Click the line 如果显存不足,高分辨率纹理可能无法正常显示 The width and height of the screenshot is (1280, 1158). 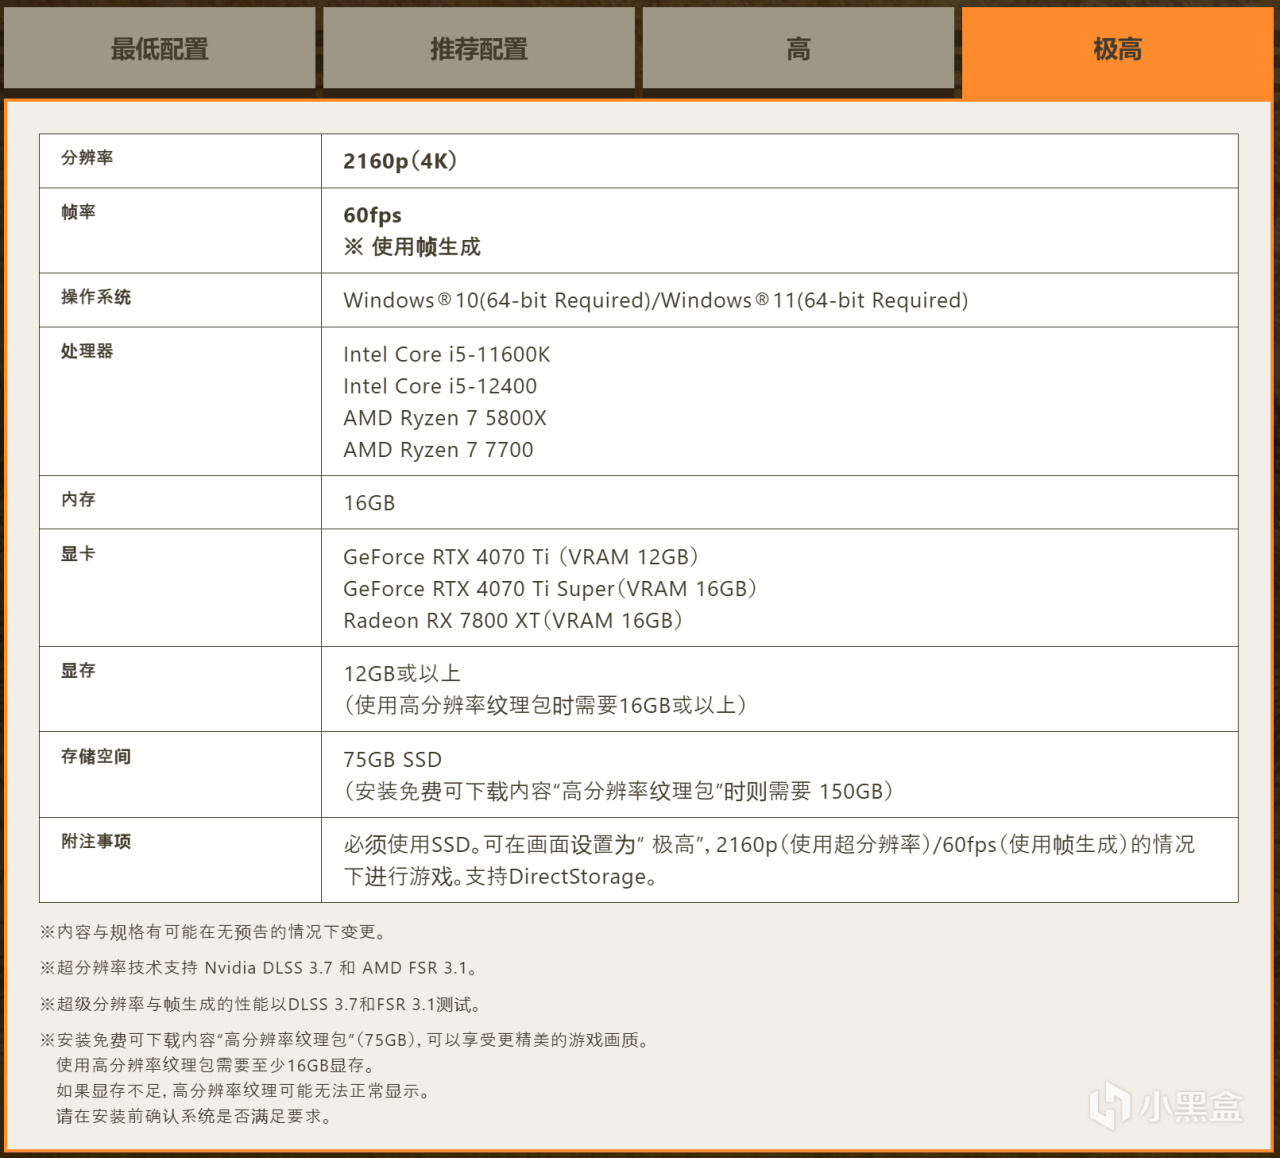coord(244,1091)
